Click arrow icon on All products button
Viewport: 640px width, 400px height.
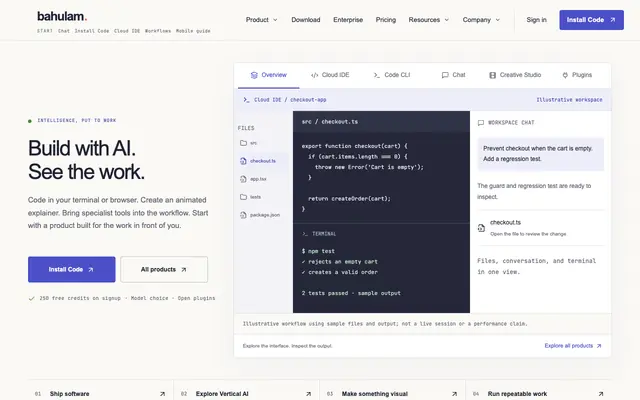pyautogui.click(x=184, y=269)
